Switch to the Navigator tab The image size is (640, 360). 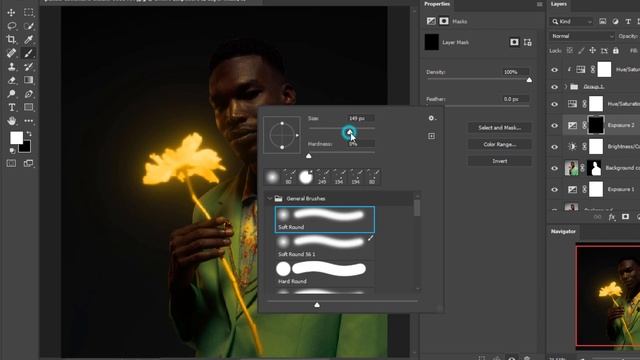(x=563, y=231)
